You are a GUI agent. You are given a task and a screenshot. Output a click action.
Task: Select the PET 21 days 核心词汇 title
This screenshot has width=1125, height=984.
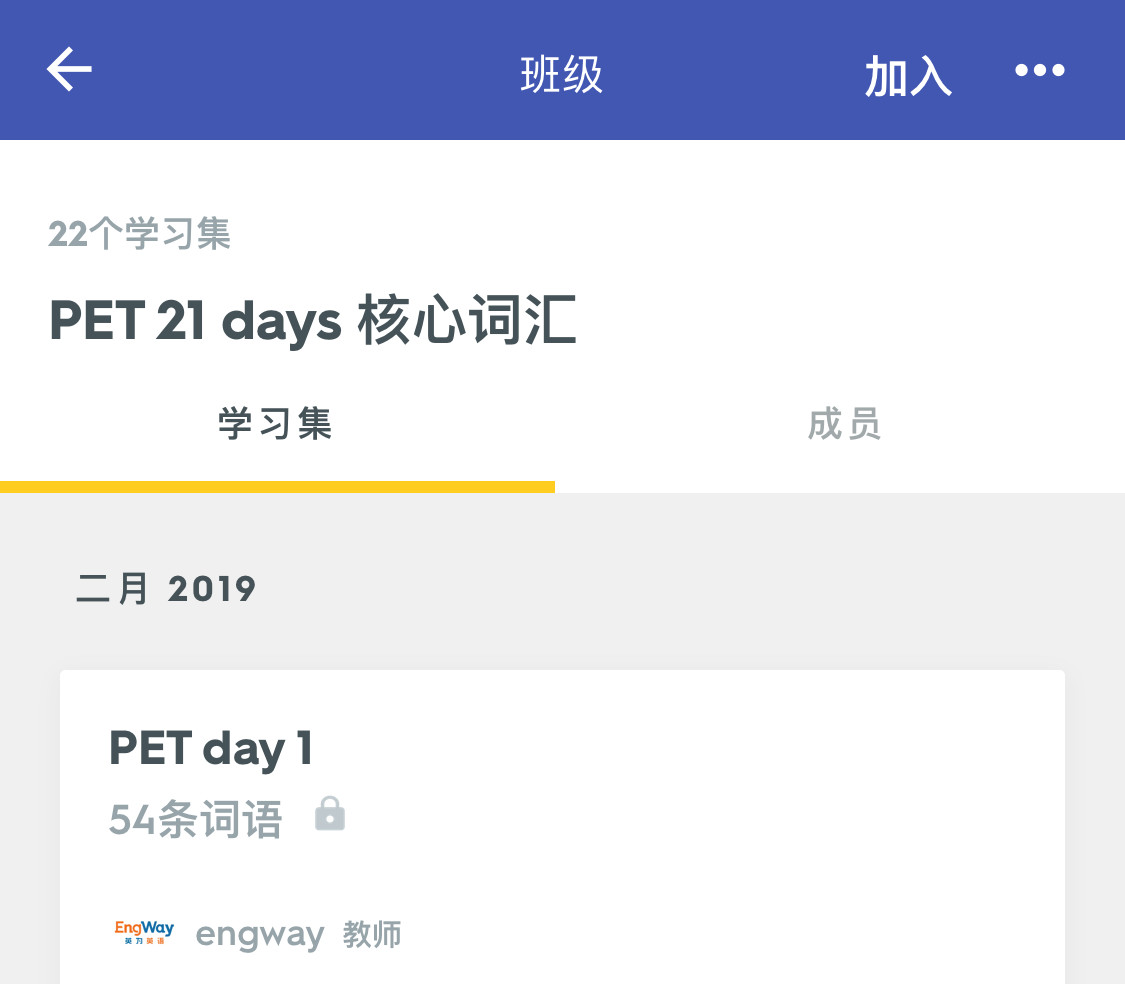pos(313,322)
